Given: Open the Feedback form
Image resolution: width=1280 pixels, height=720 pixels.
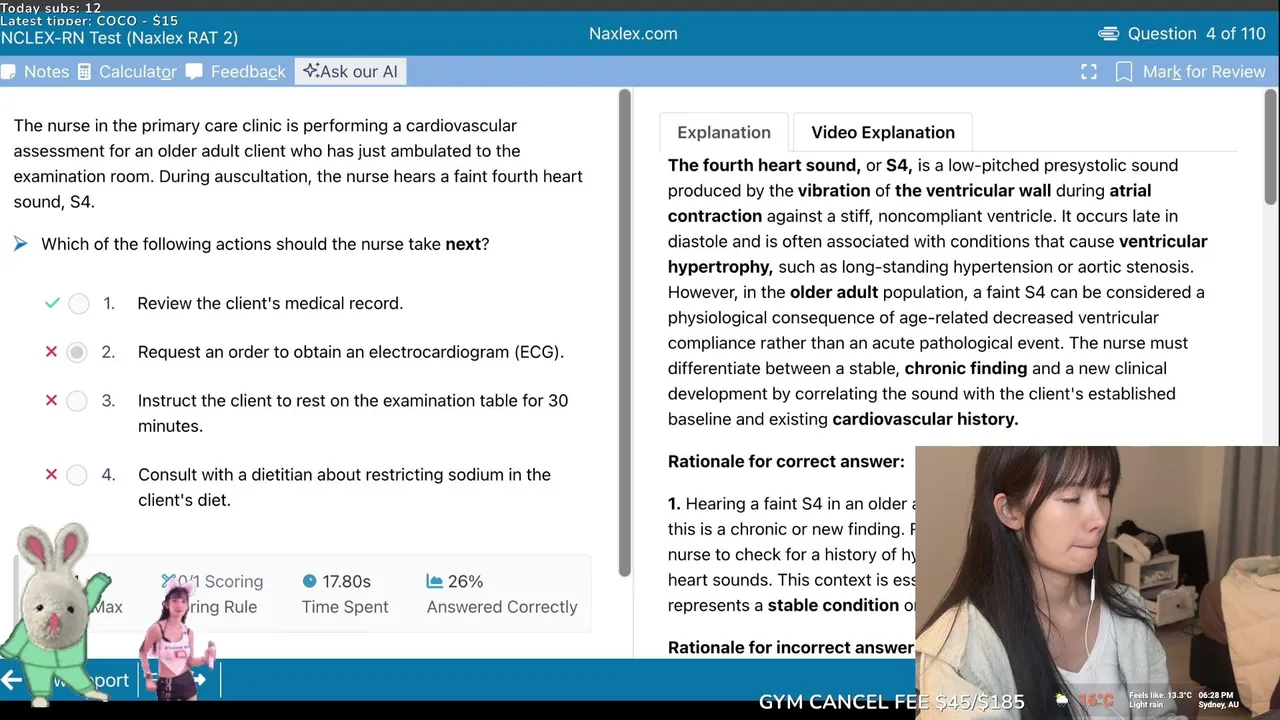Looking at the screenshot, I should [x=236, y=72].
